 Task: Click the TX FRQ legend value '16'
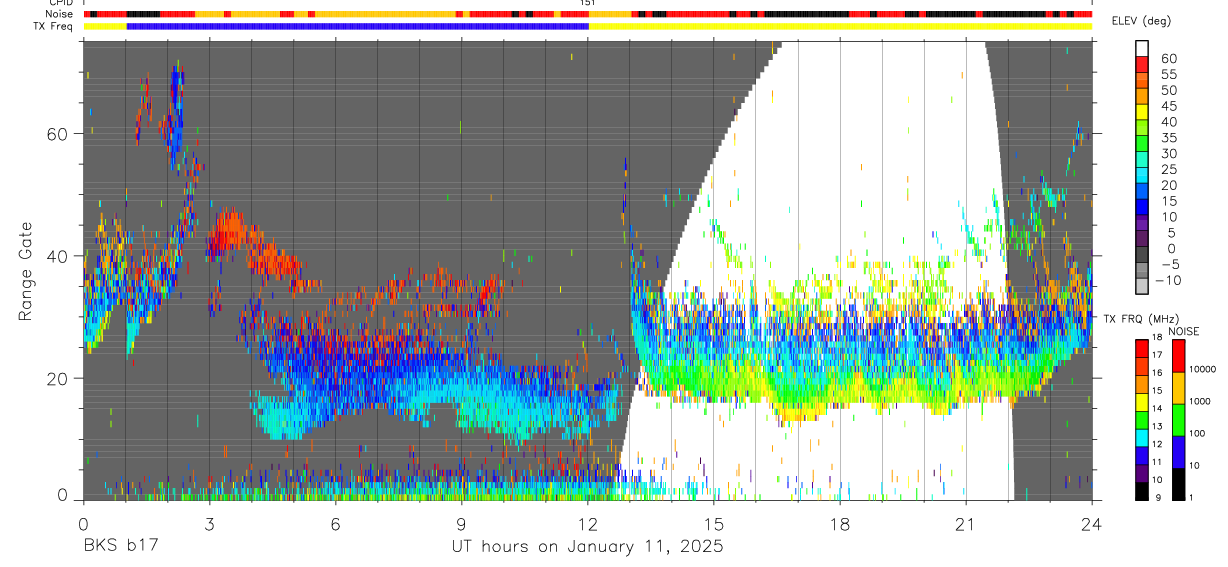coord(1157,373)
